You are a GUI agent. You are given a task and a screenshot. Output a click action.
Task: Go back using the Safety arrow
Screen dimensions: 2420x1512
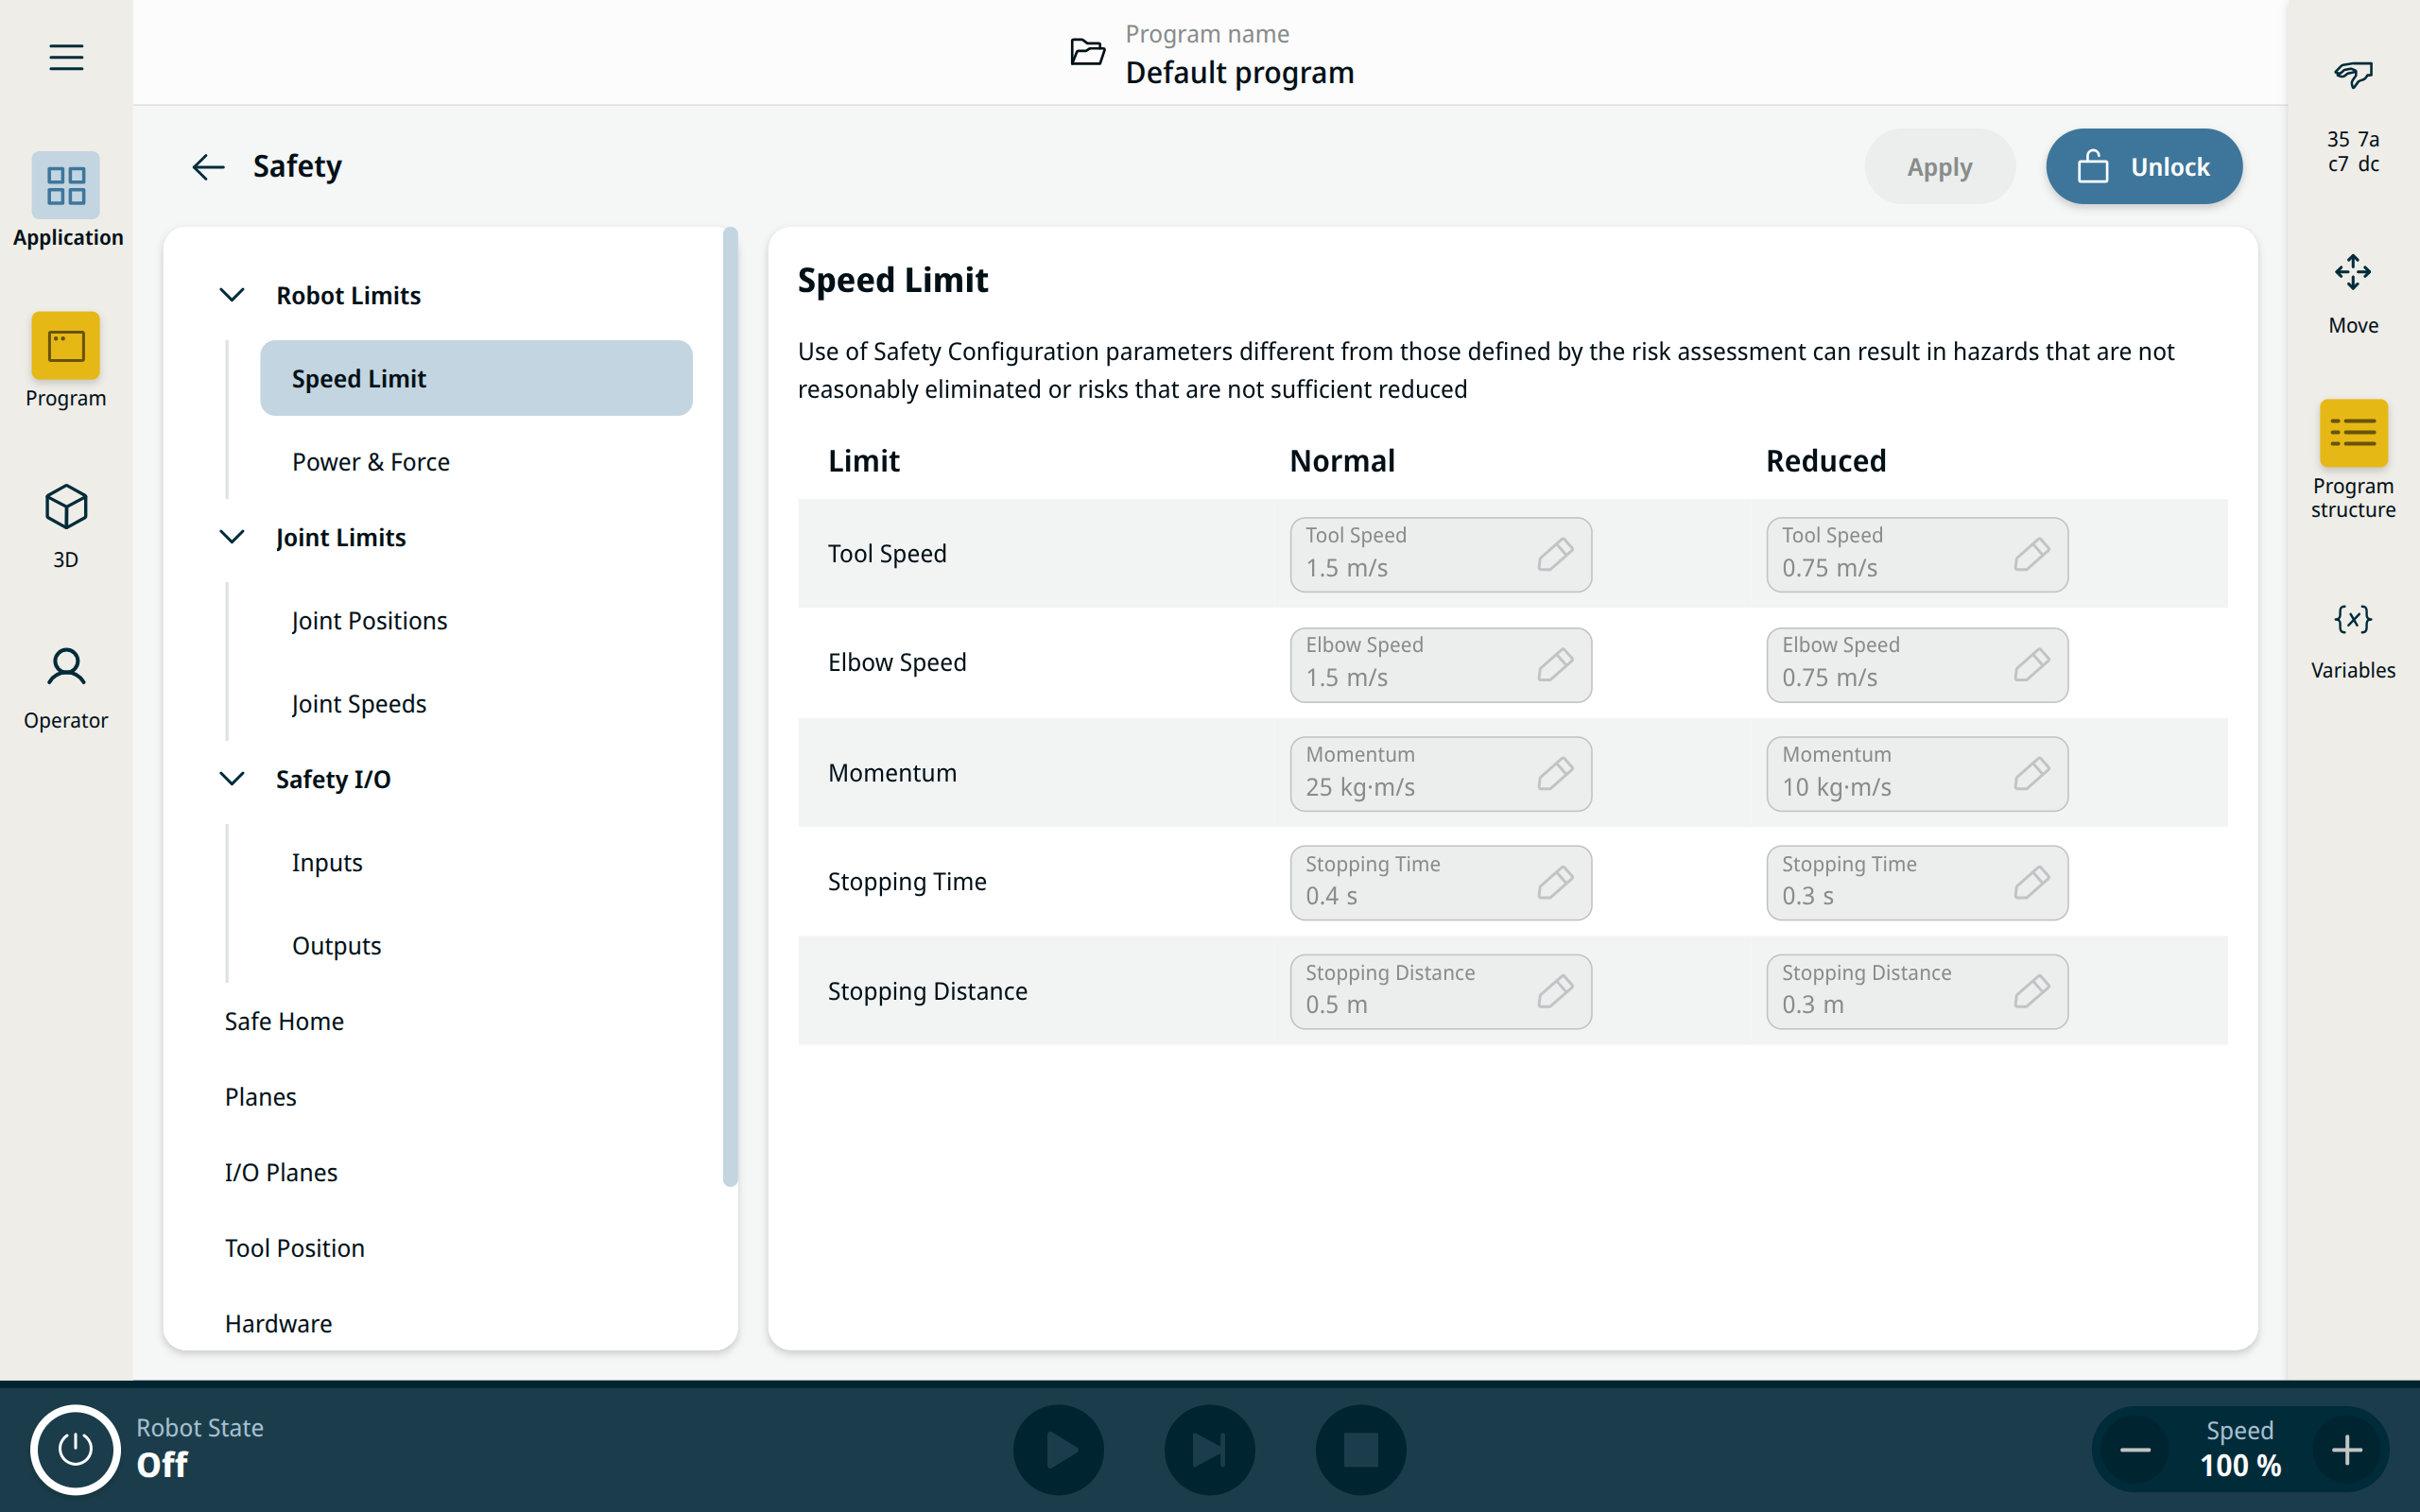click(x=208, y=167)
